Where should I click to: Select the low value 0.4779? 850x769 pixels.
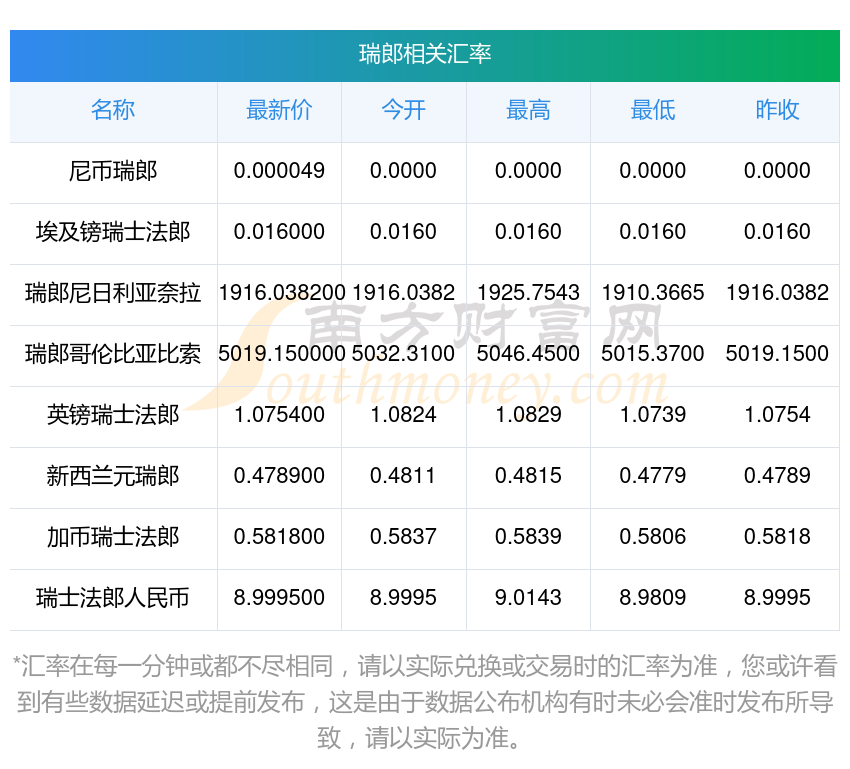653,476
